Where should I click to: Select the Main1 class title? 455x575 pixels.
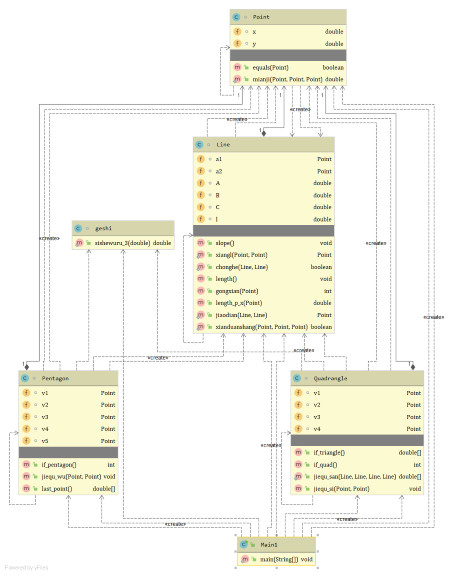click(269, 545)
